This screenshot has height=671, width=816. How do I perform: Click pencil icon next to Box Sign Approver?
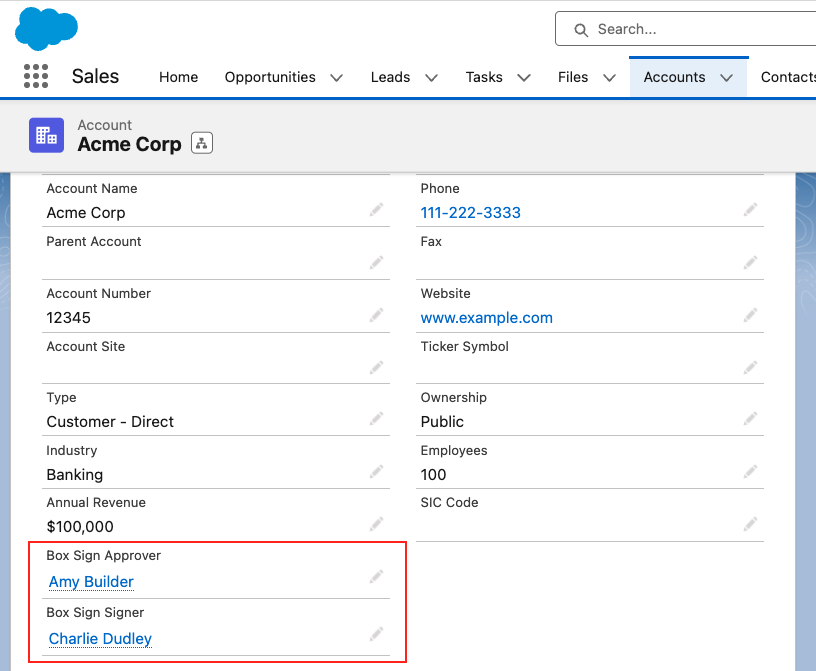376,577
